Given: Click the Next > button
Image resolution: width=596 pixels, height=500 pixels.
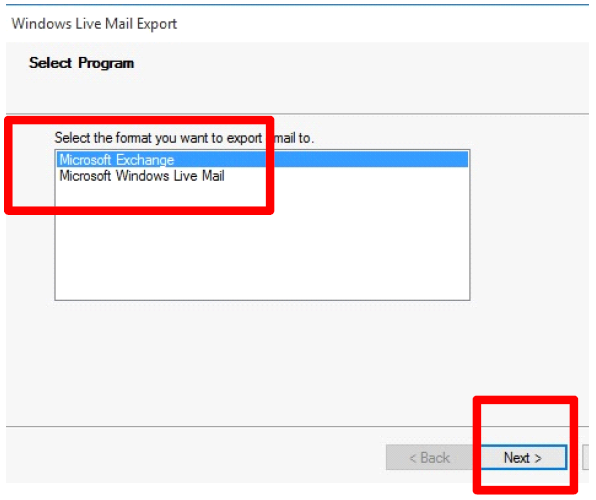Looking at the screenshot, I should pos(523,457).
